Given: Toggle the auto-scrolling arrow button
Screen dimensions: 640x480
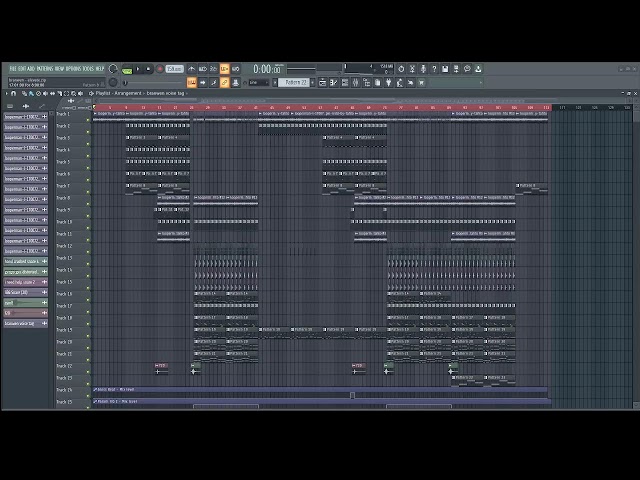Looking at the screenshot, I should (x=203, y=83).
